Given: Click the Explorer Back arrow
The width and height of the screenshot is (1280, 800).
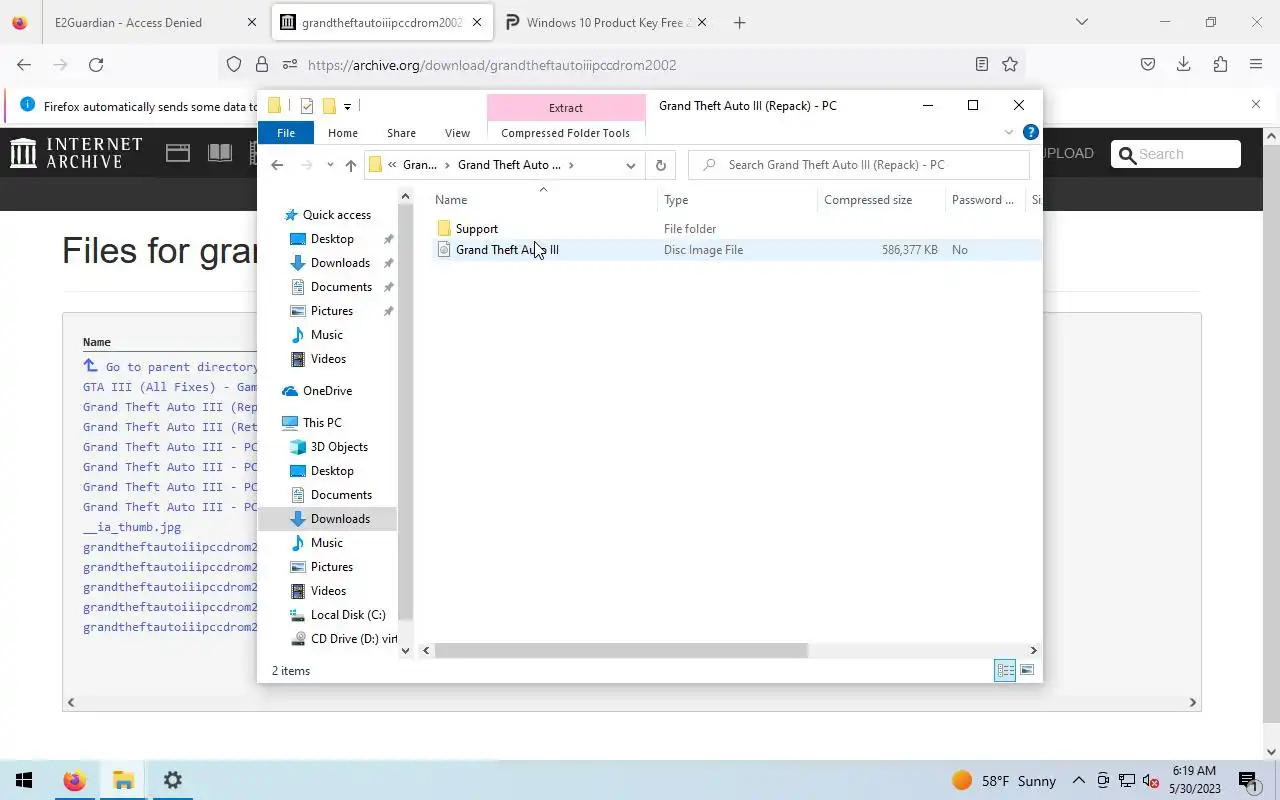Looking at the screenshot, I should pos(277,165).
